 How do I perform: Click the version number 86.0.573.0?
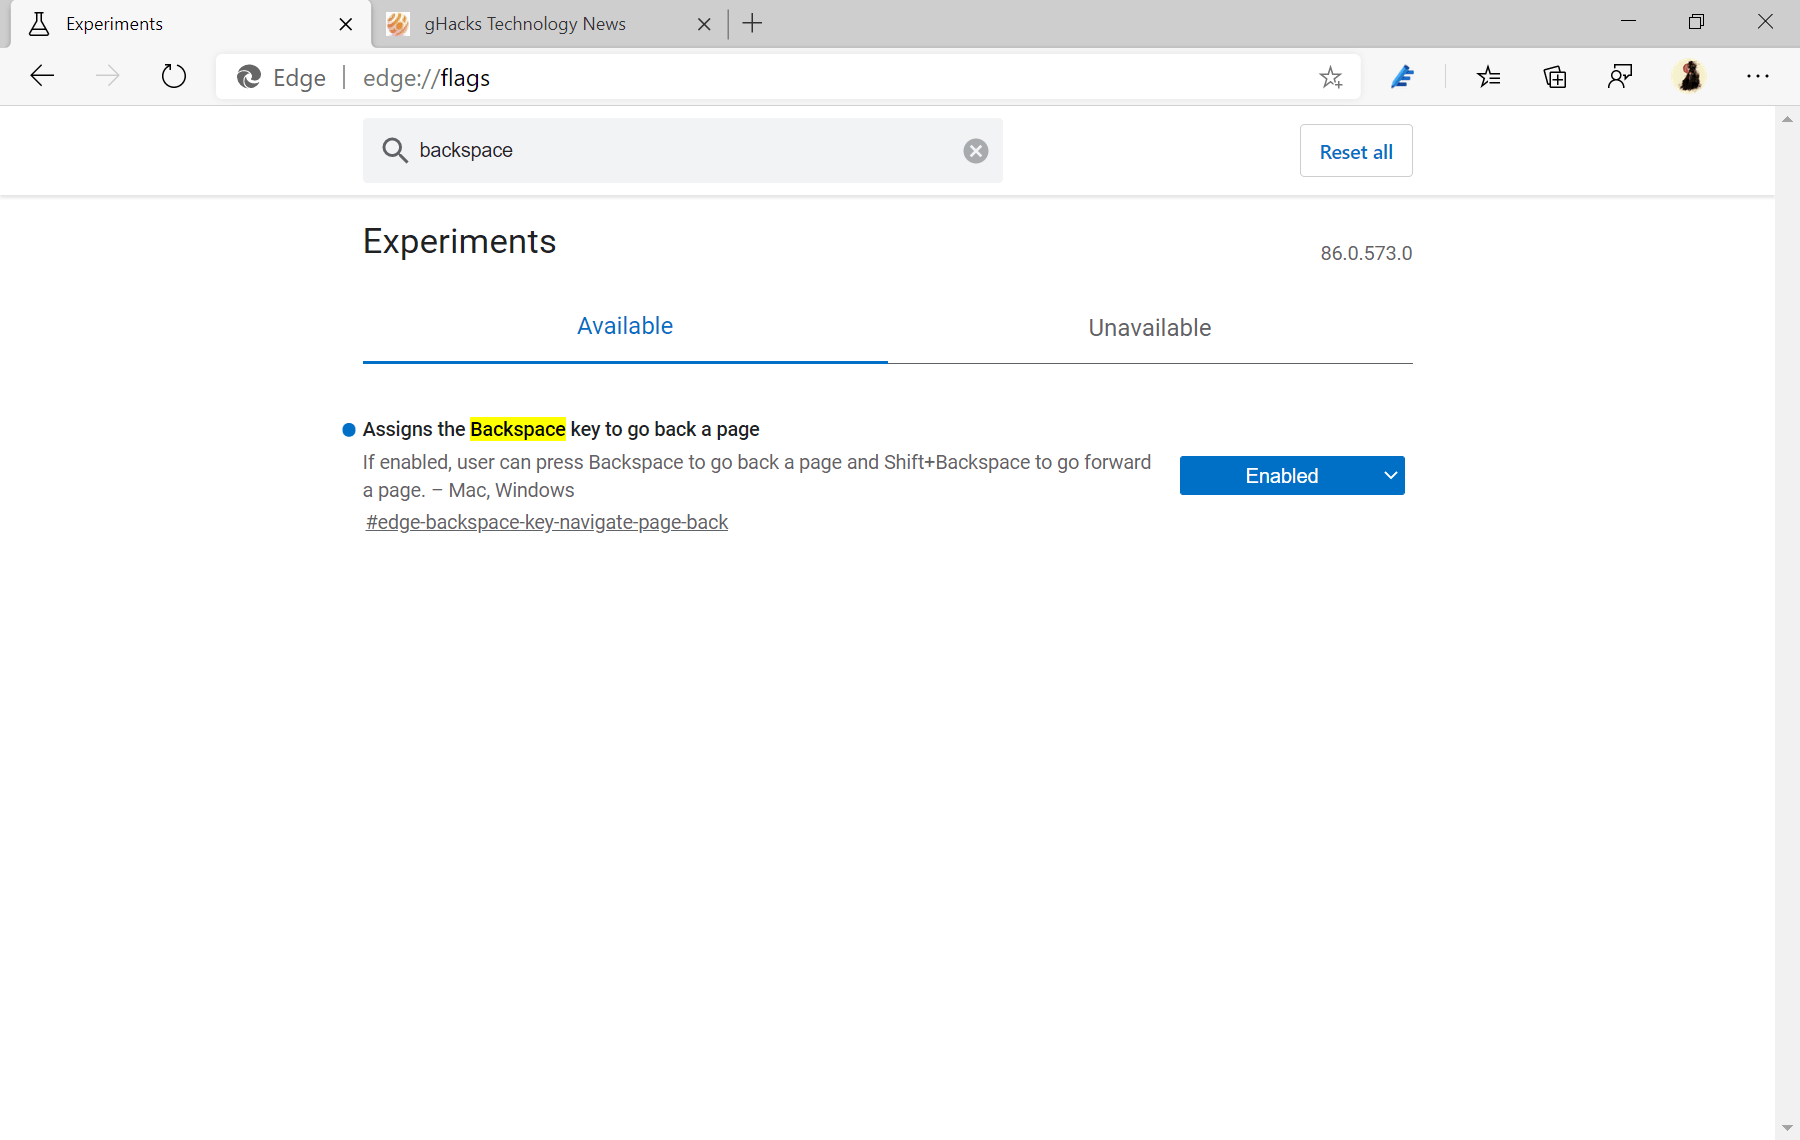tap(1366, 253)
